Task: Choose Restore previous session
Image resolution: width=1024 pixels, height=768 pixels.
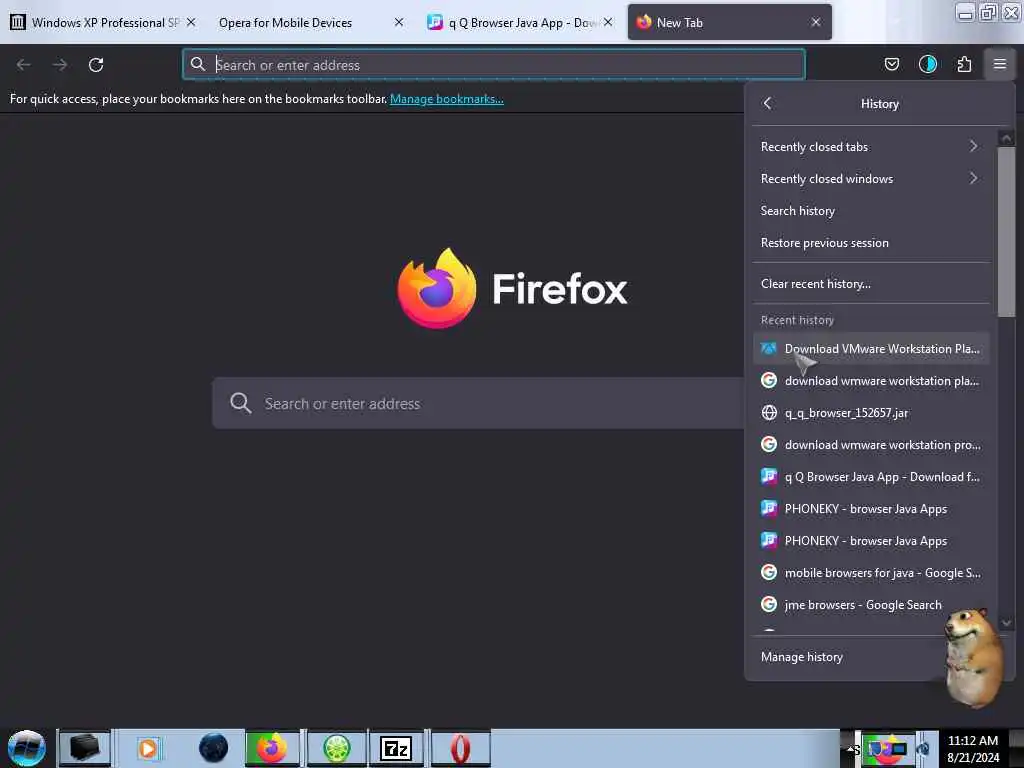Action: pos(871,243)
